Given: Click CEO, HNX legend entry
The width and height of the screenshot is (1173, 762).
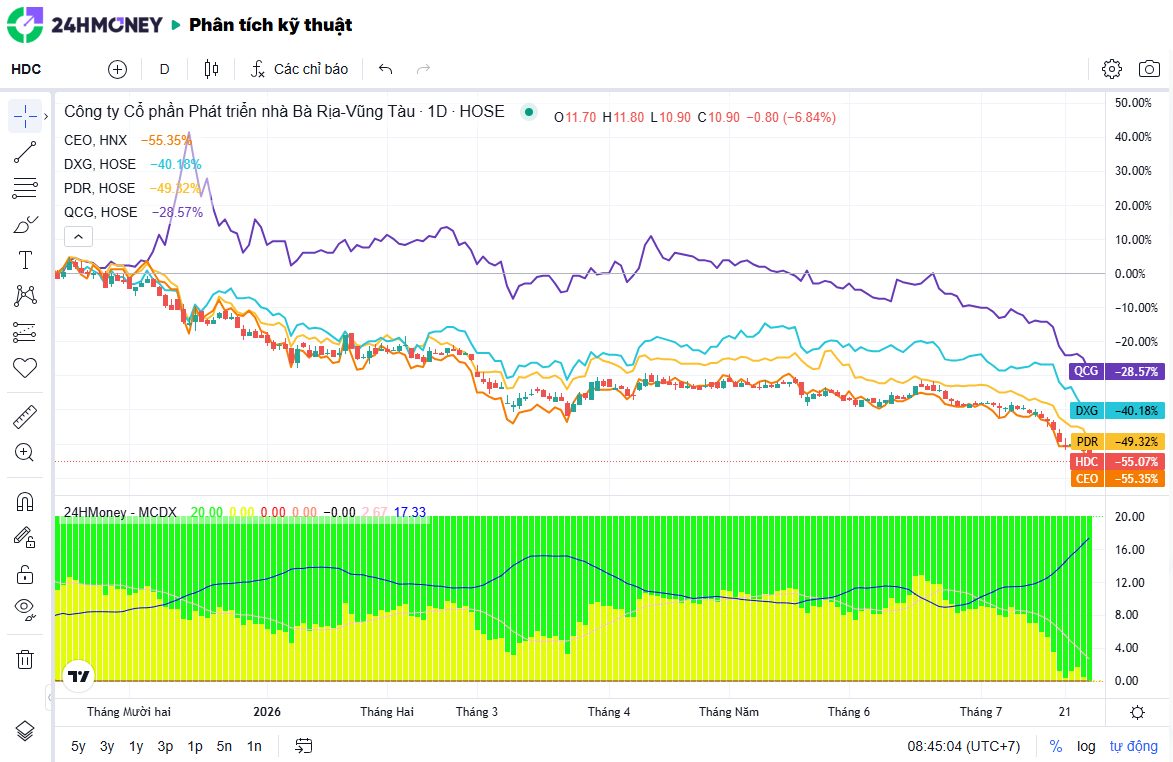Looking at the screenshot, I should tap(96, 140).
